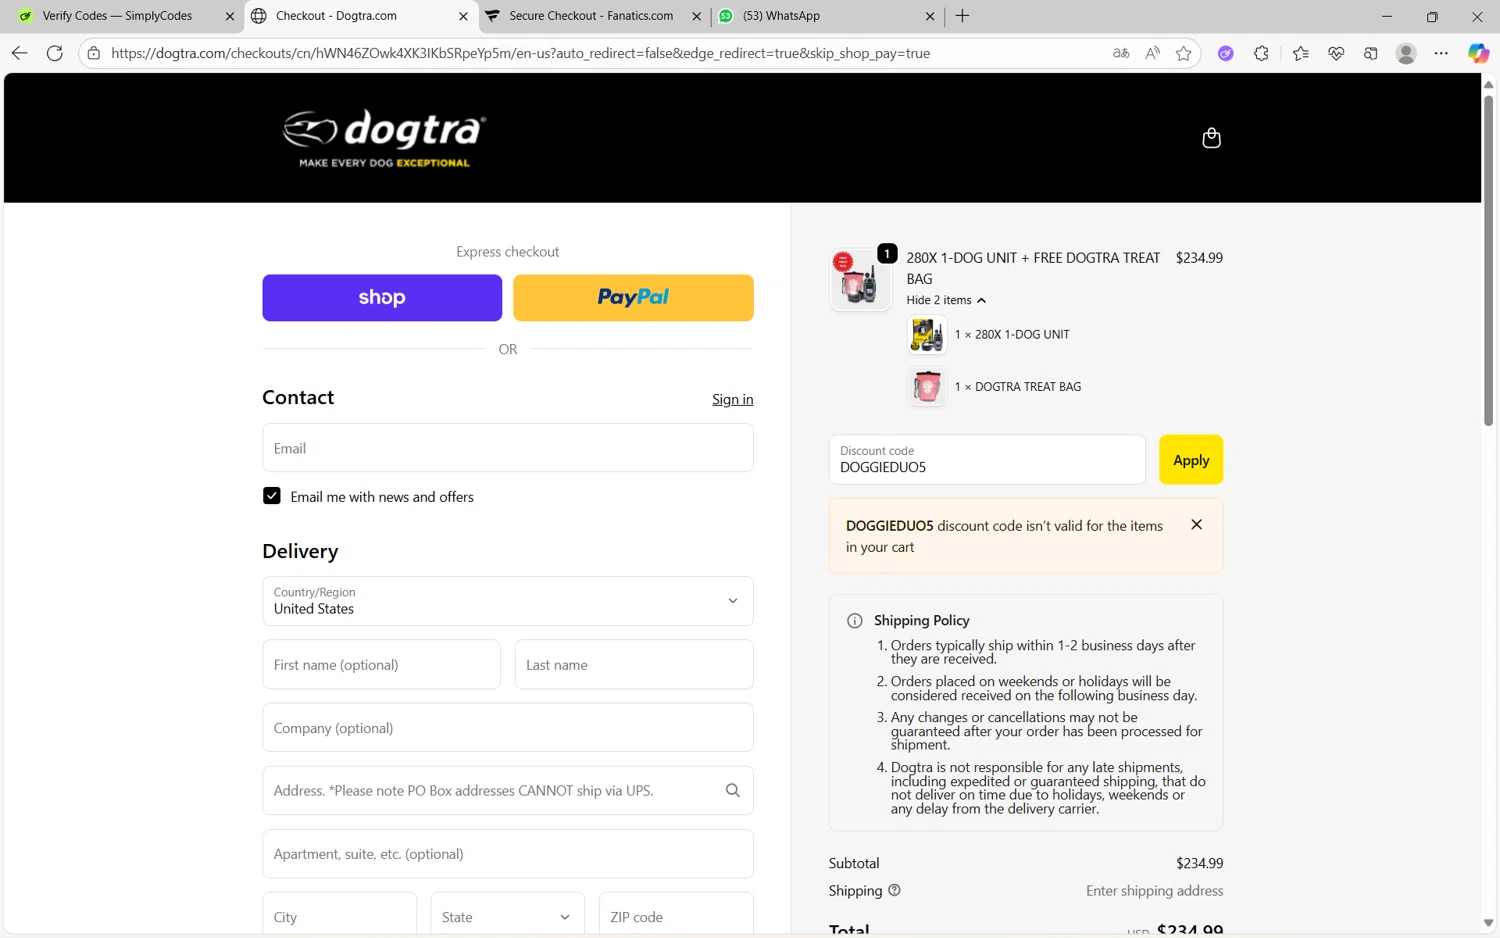Collapse items via Hide 2 items
The height and width of the screenshot is (938, 1500).
click(945, 300)
